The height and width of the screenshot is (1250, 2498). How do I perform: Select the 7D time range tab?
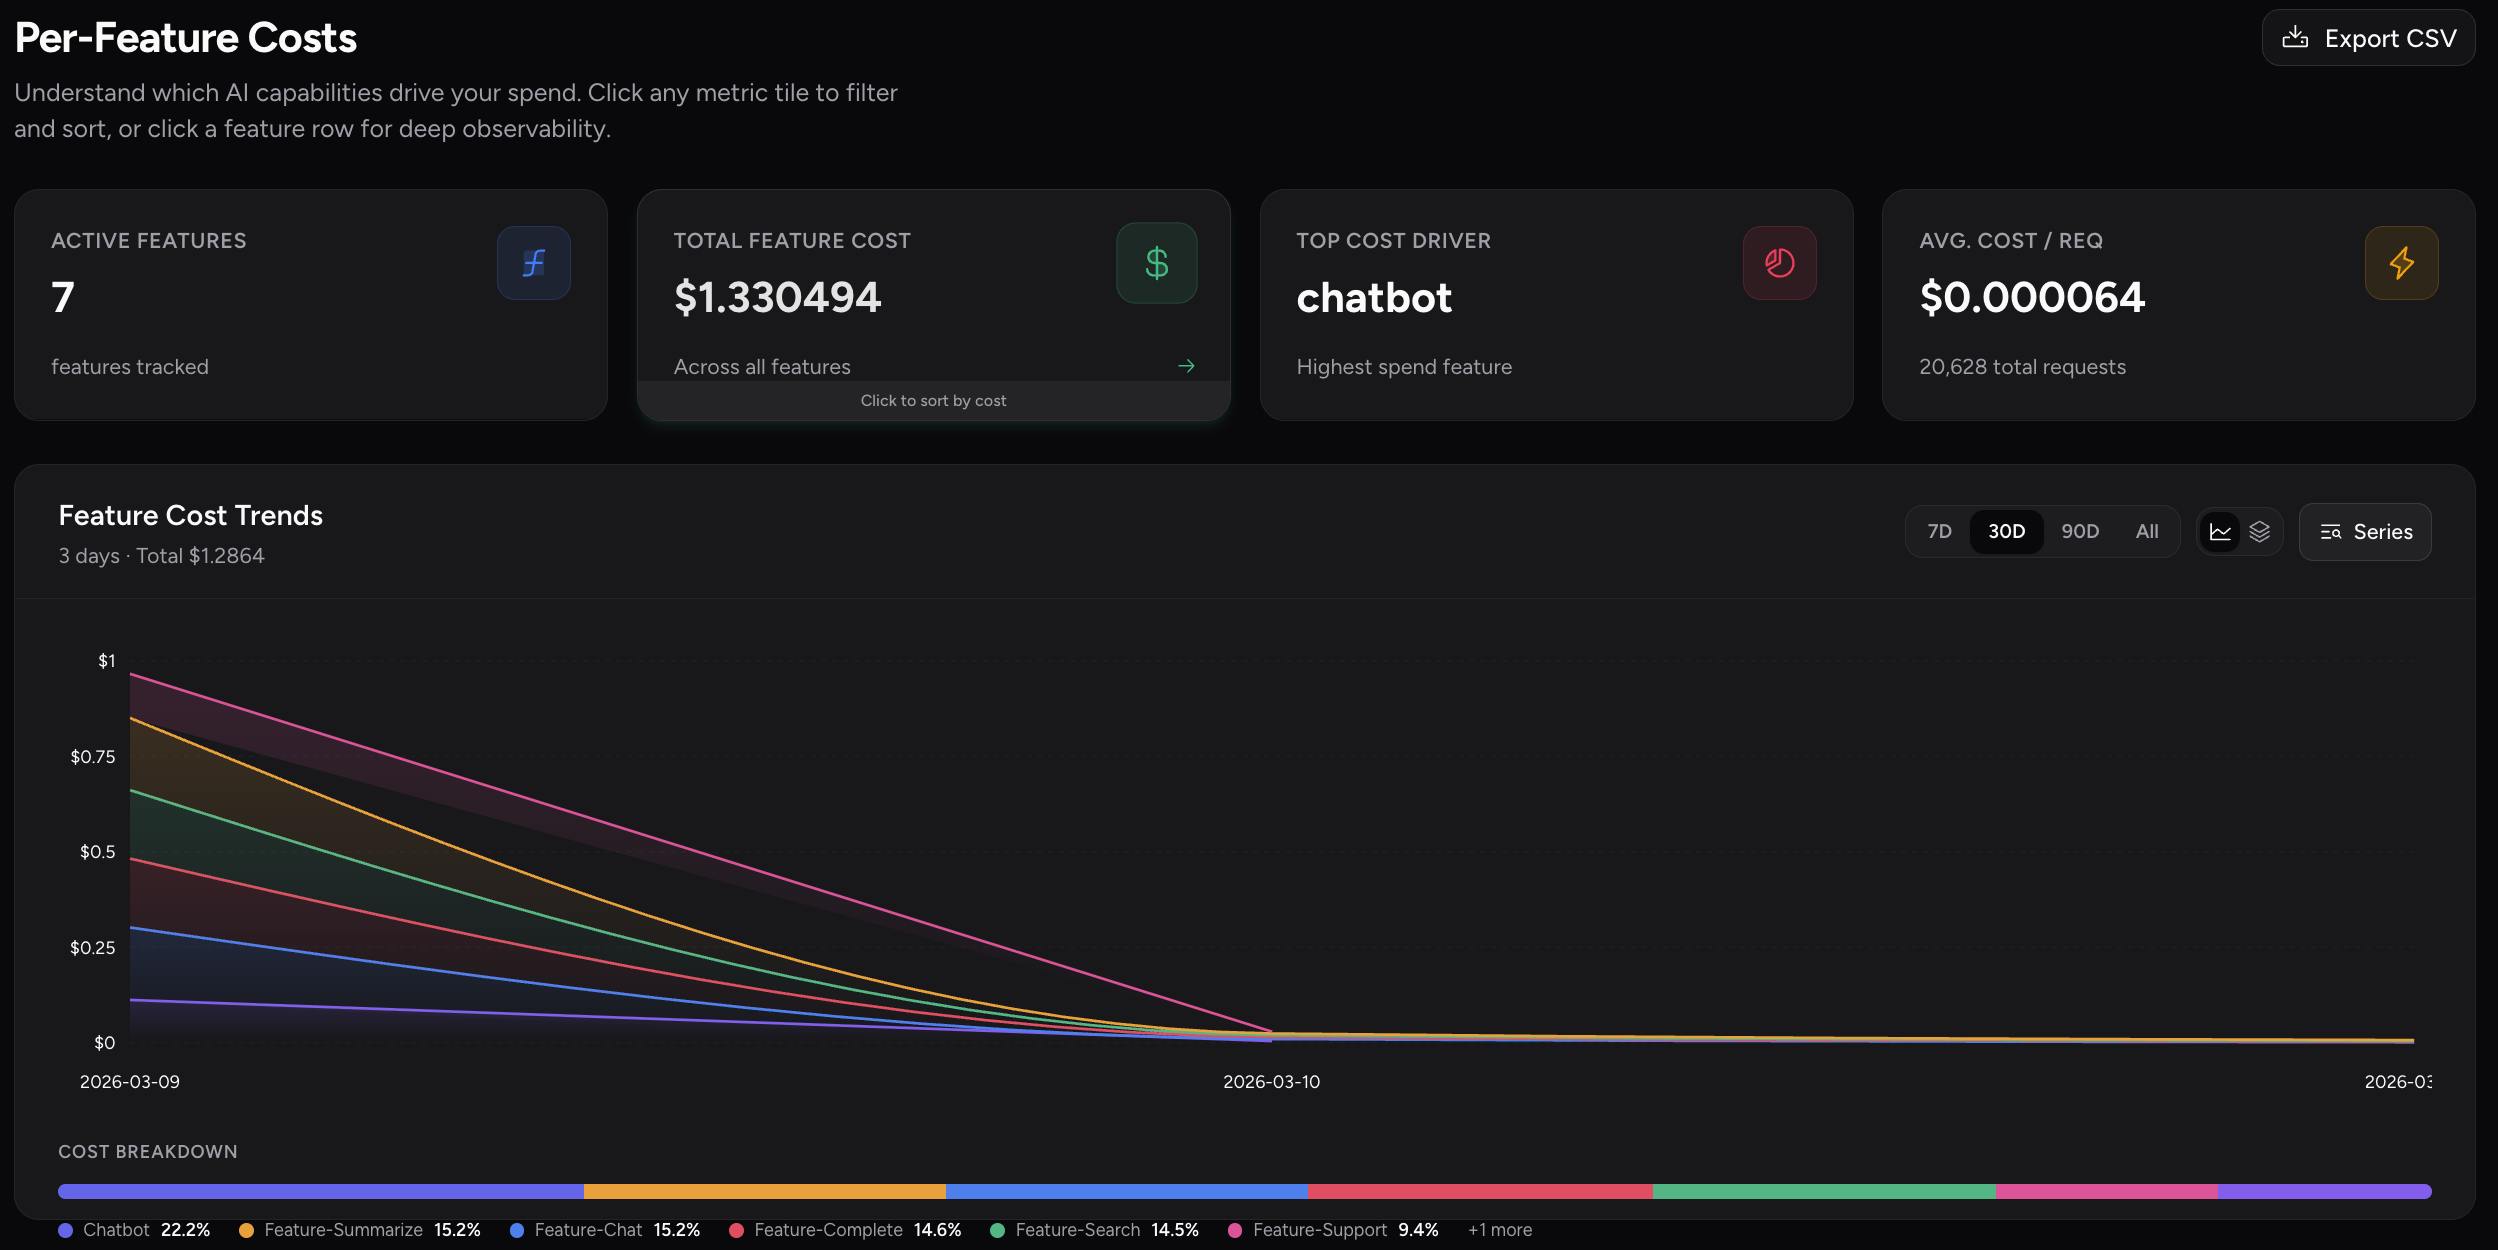[1939, 532]
